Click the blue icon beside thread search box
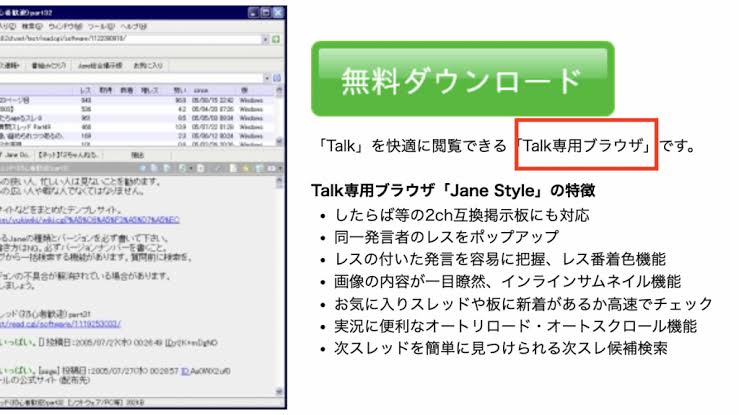This screenshot has height=415, width=739. (x=277, y=78)
